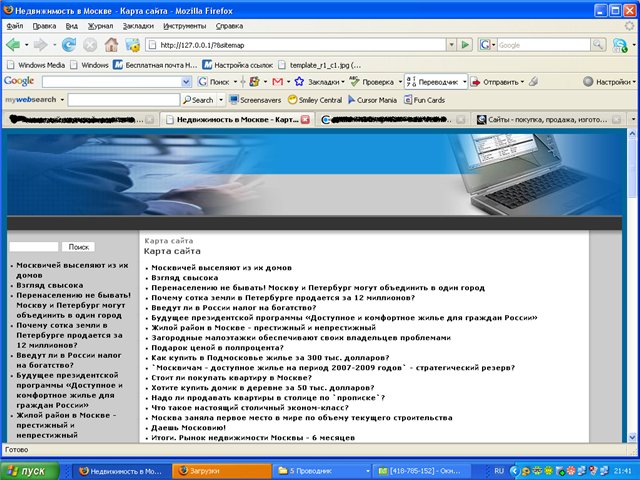Image resolution: width=640 pixels, height=480 pixels.
Task: Expand Google toolbar search field dropdown
Action: 186,82
